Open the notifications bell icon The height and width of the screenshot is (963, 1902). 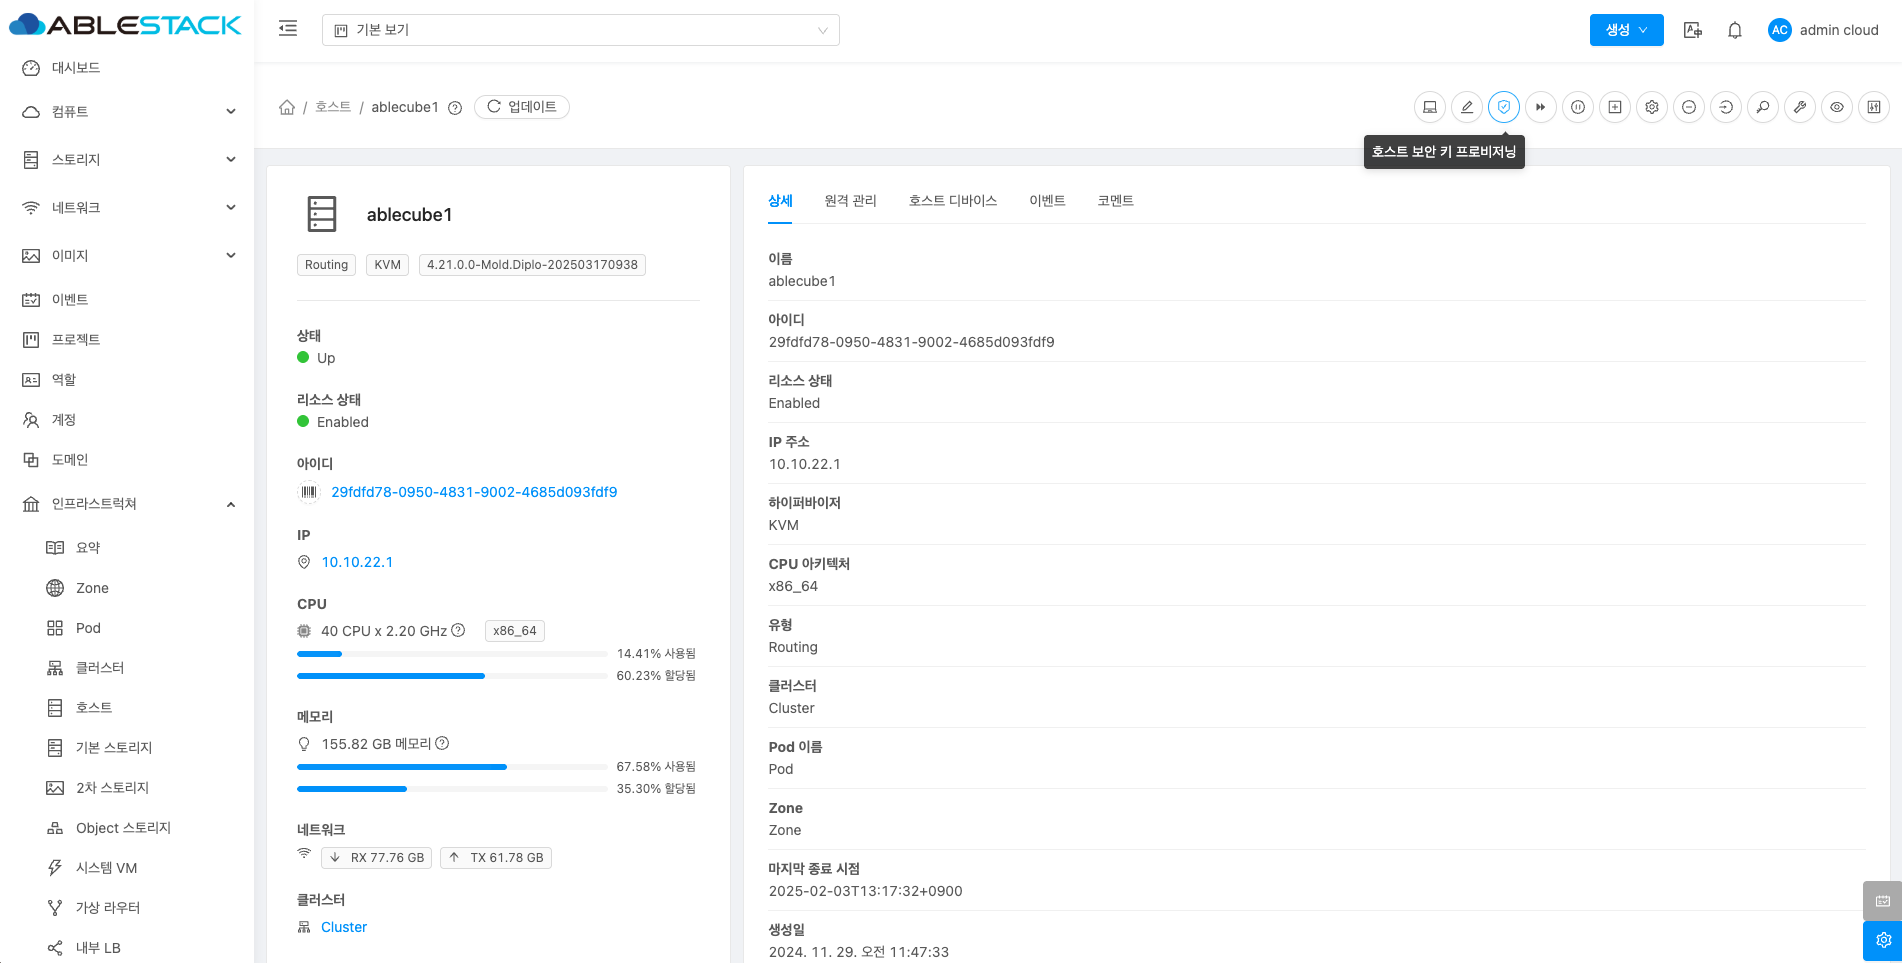pos(1734,30)
